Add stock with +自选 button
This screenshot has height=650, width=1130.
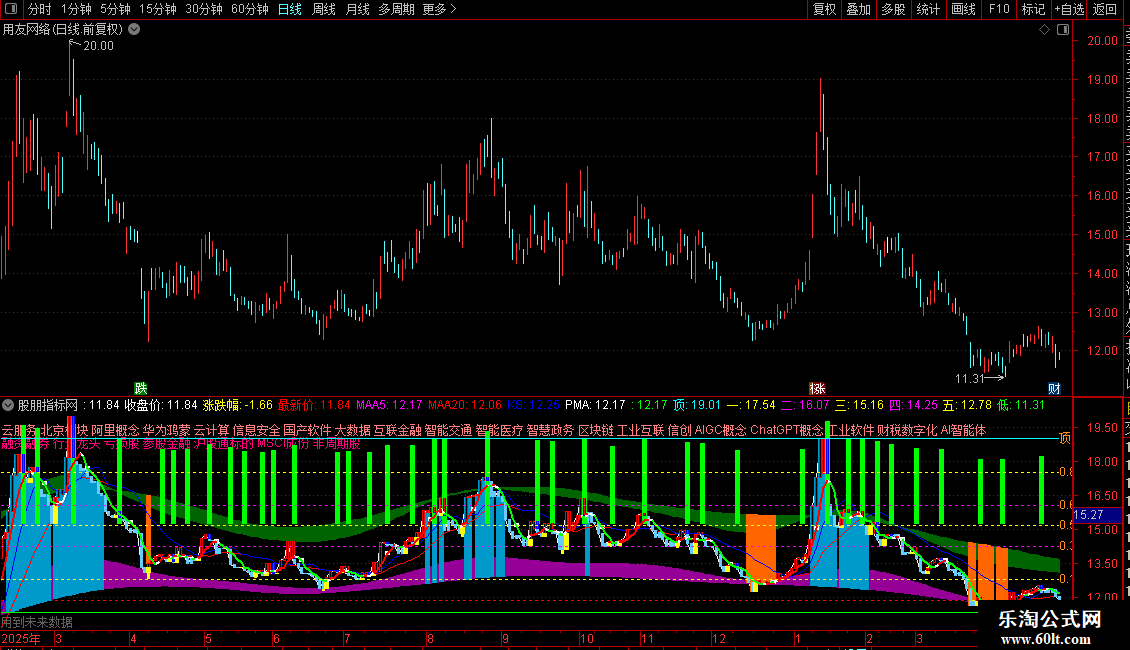coord(1069,9)
